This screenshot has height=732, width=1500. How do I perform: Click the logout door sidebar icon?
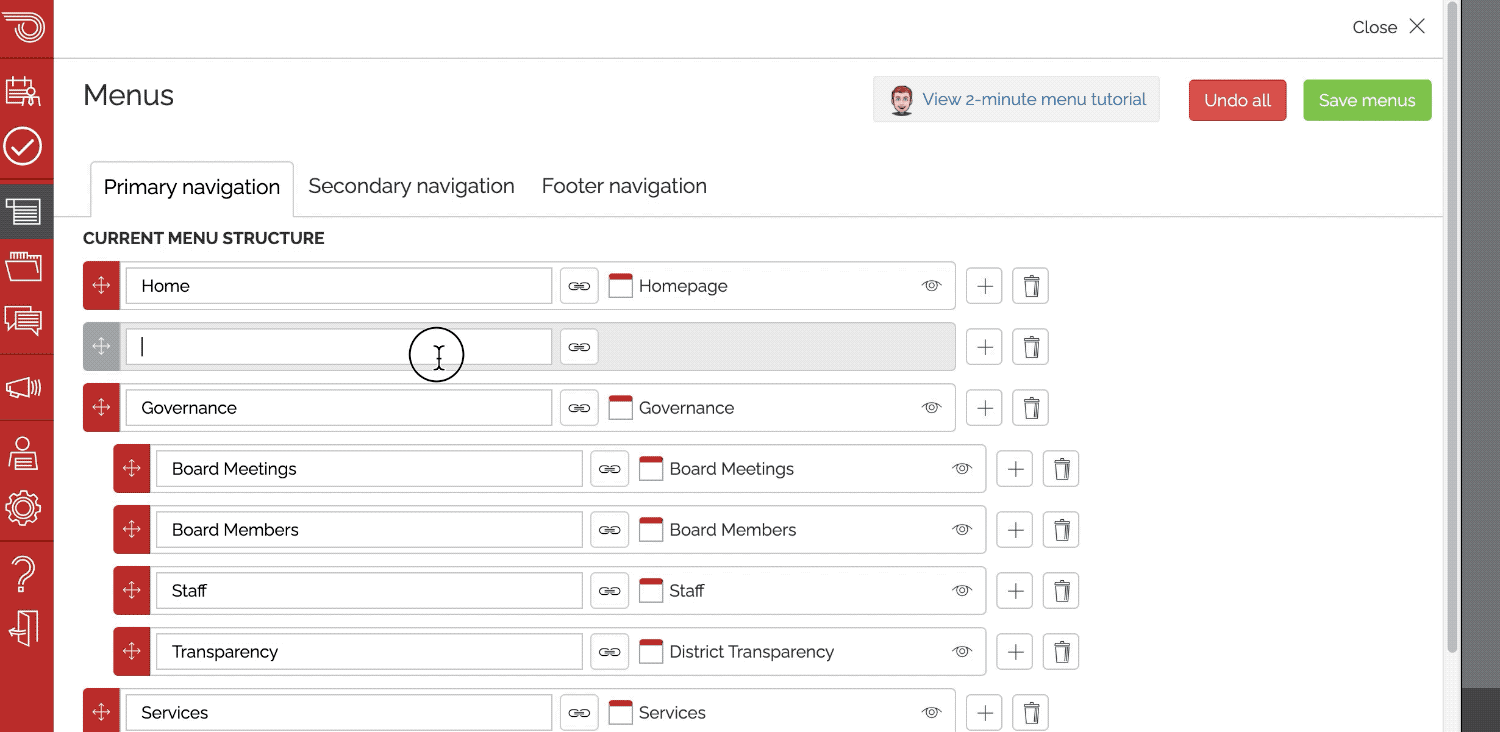[23, 628]
